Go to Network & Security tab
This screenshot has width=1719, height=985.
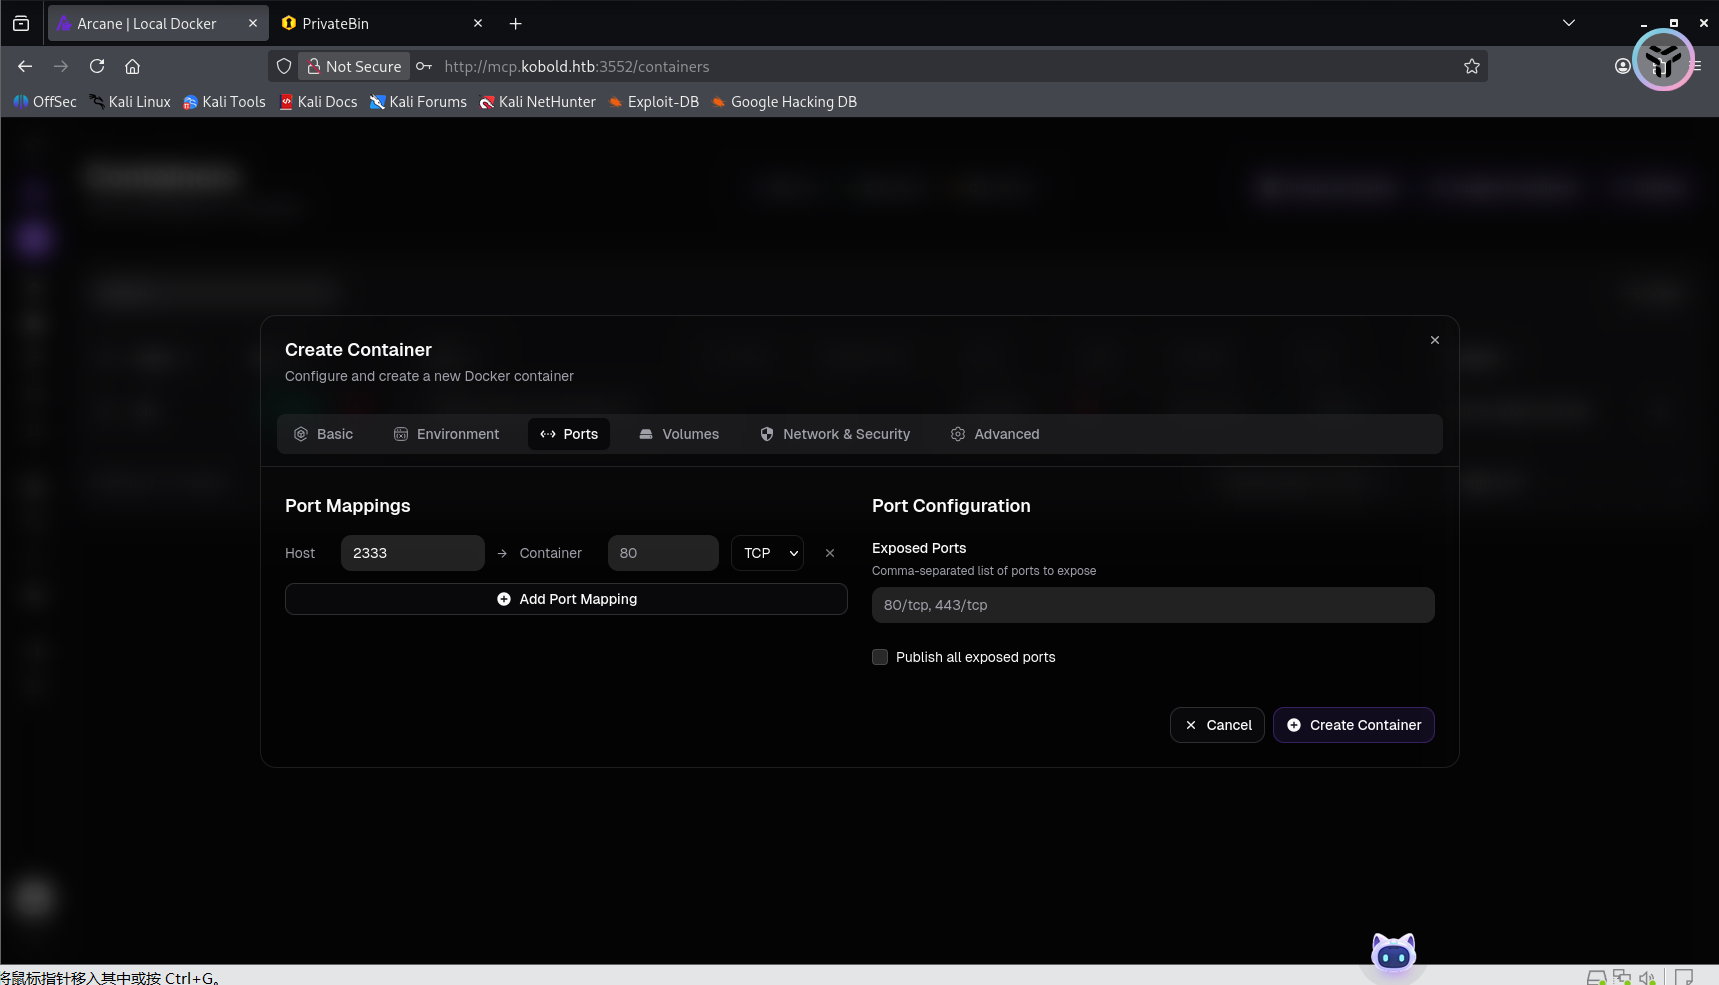[835, 434]
